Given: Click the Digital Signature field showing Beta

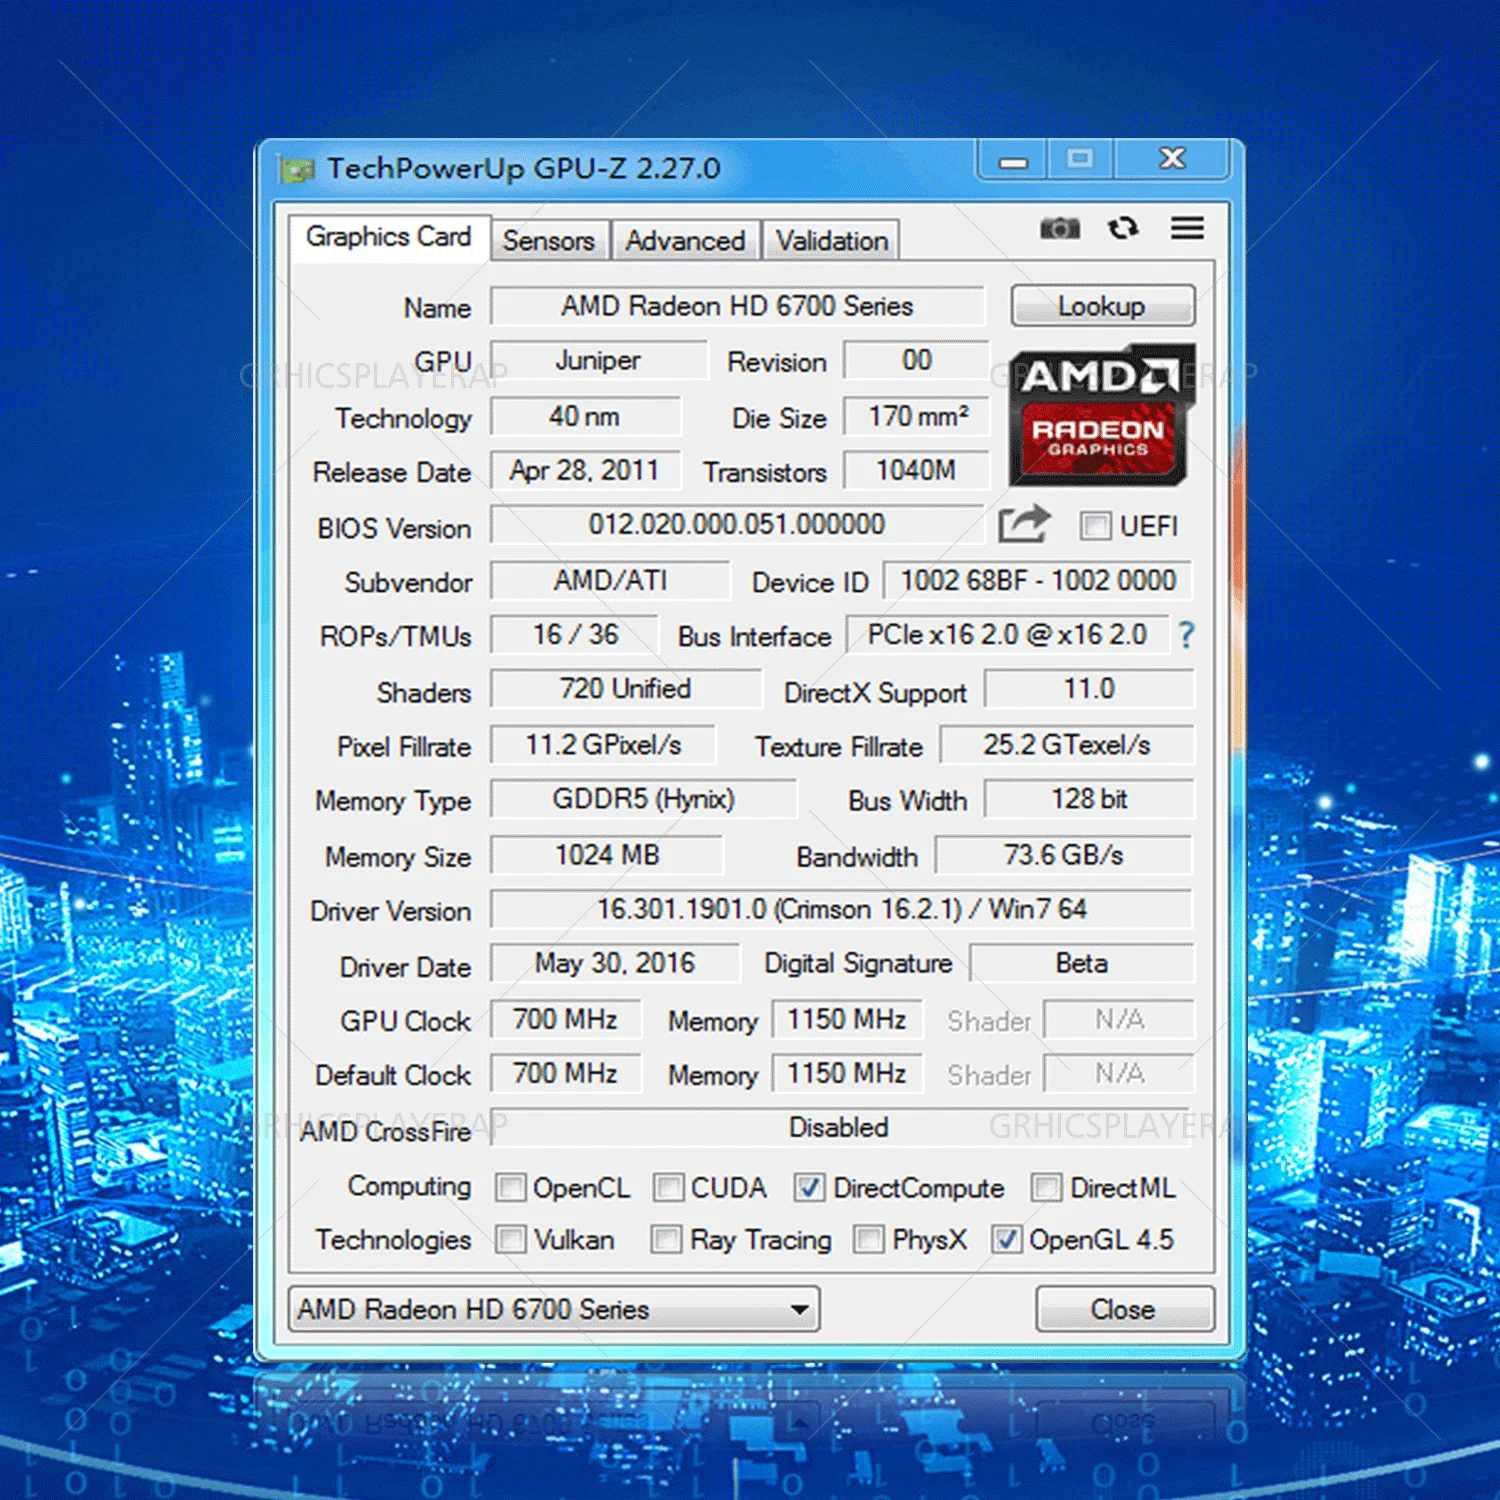Looking at the screenshot, I should click(1082, 962).
